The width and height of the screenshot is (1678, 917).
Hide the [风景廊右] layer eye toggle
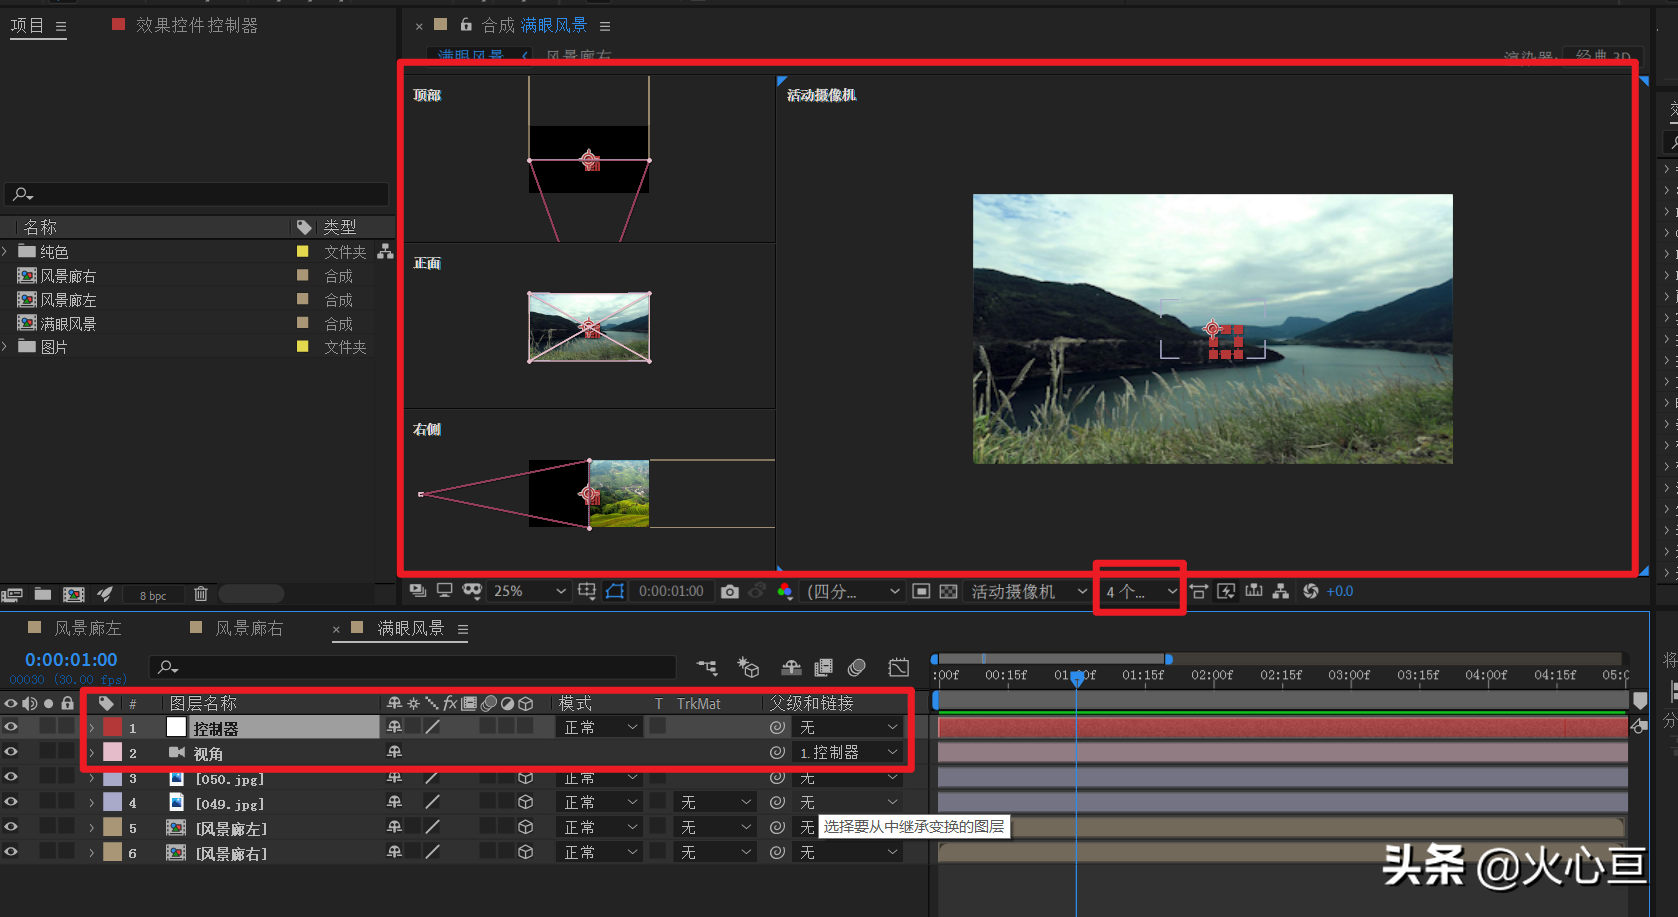(x=11, y=851)
